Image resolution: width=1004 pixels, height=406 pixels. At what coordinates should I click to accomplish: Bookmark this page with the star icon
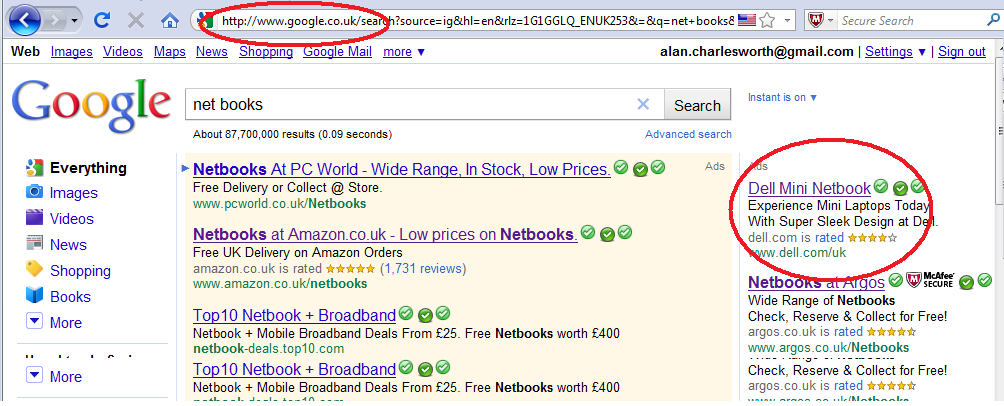(767, 20)
